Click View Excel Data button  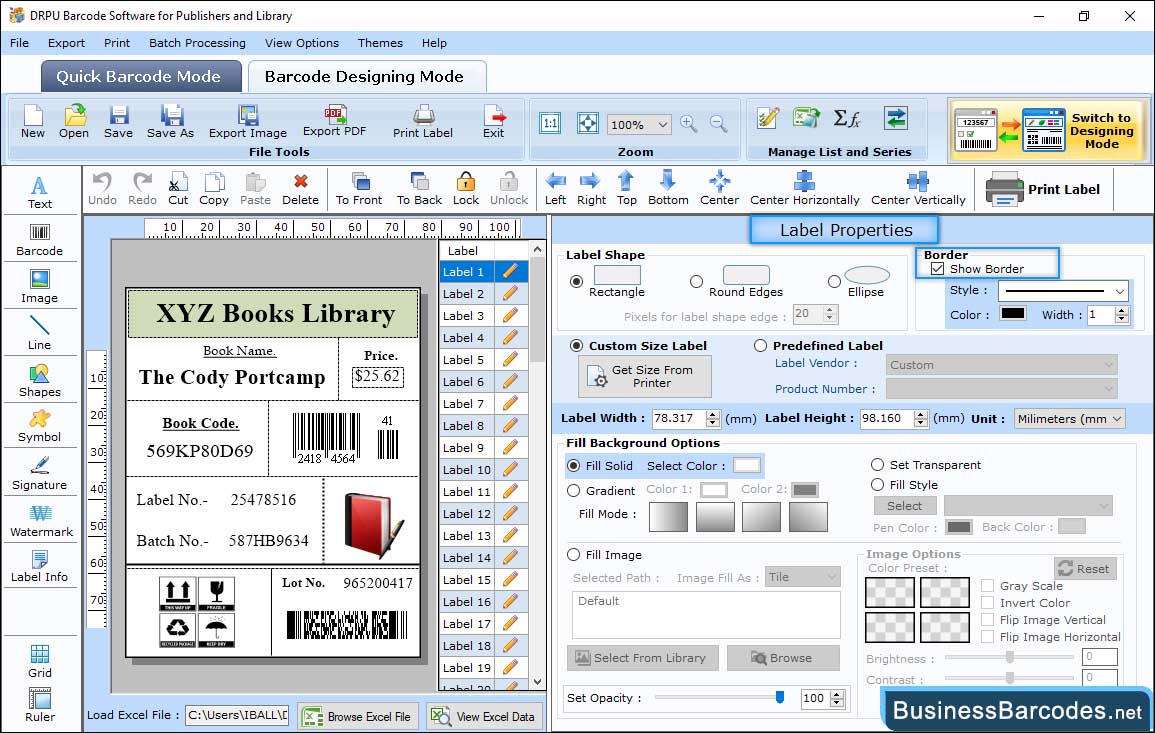pos(485,716)
